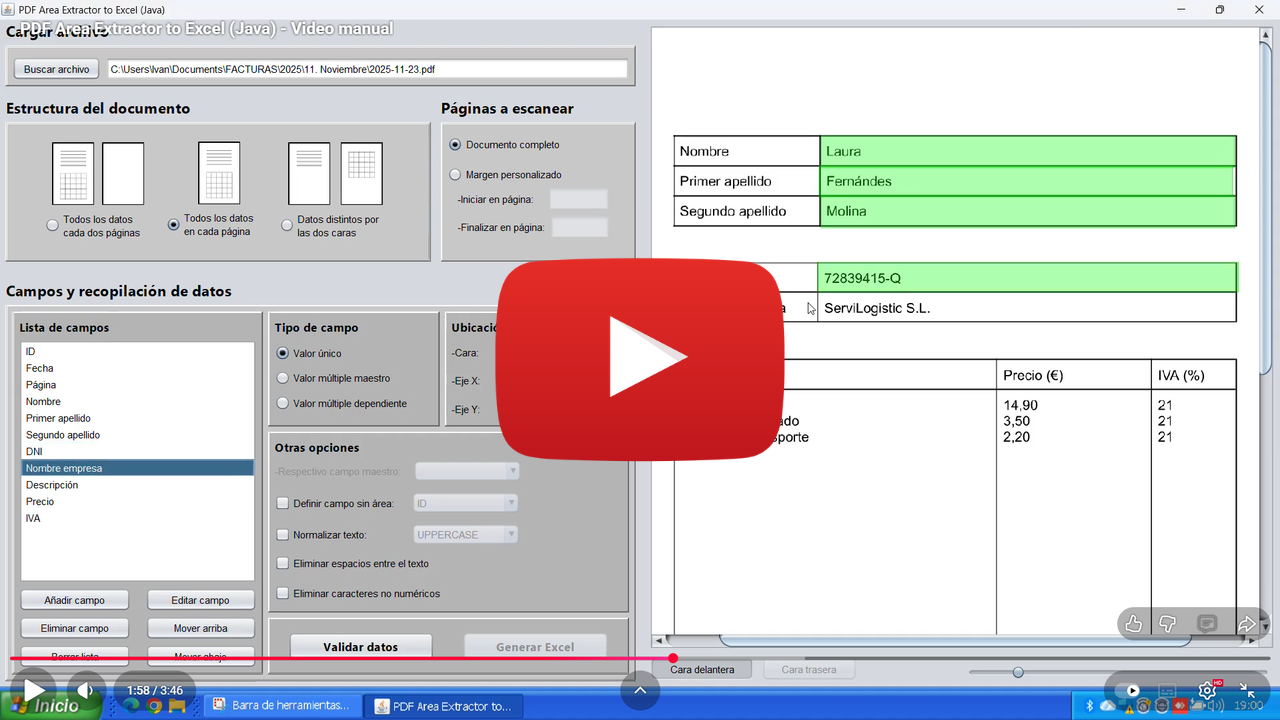Dislike the video with thumbs down
The height and width of the screenshot is (720, 1280).
[1167, 623]
